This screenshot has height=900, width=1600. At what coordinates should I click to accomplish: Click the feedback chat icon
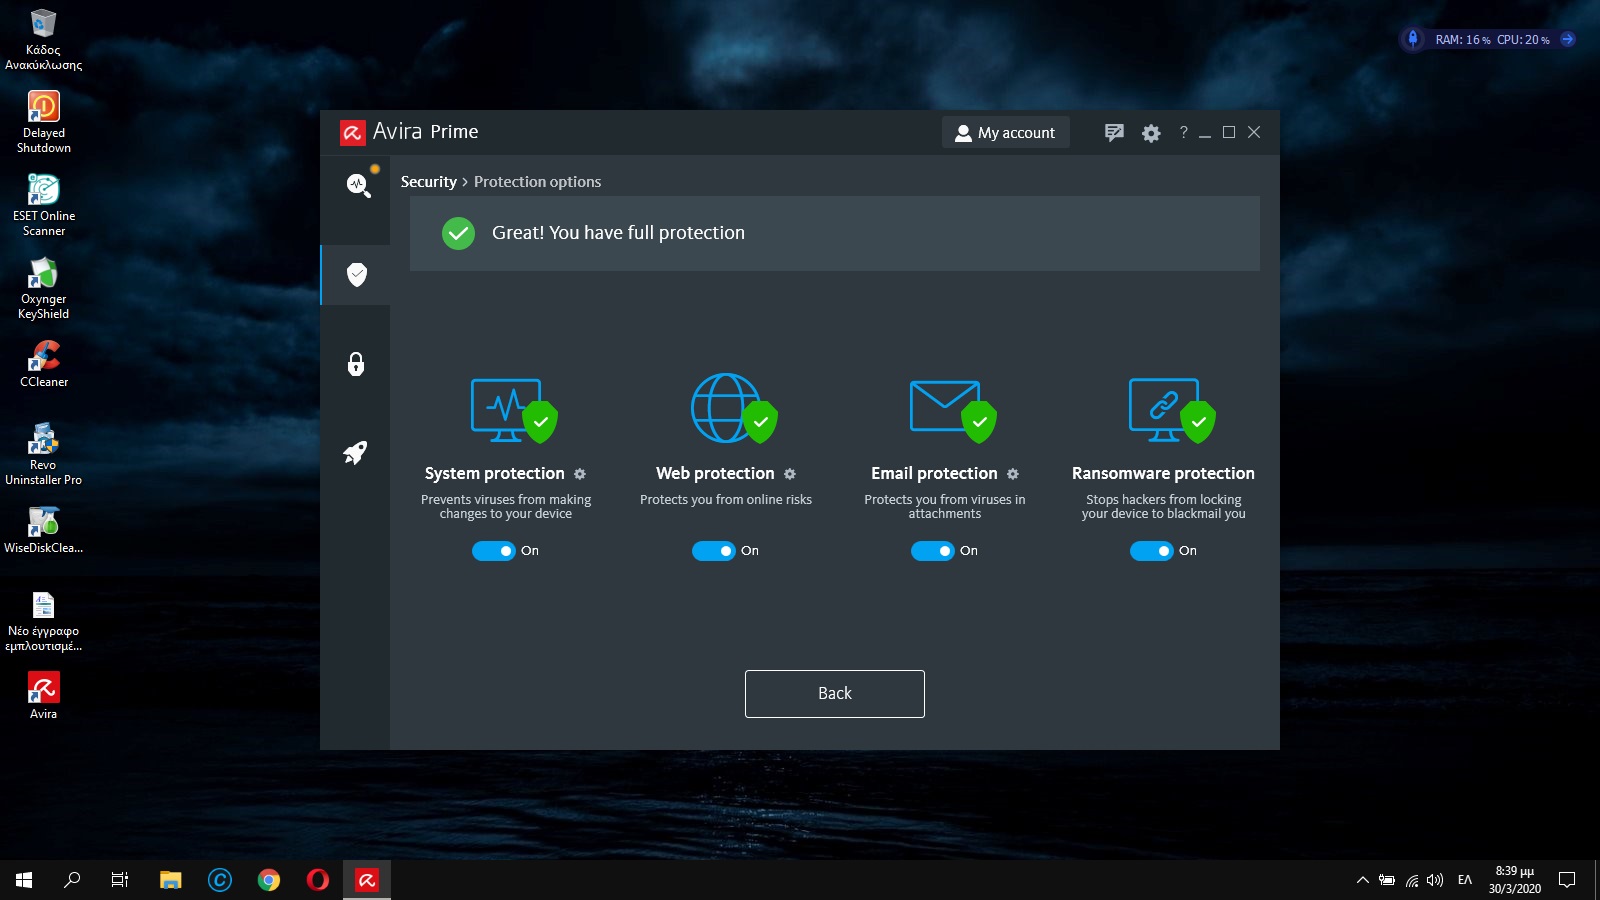coord(1114,133)
